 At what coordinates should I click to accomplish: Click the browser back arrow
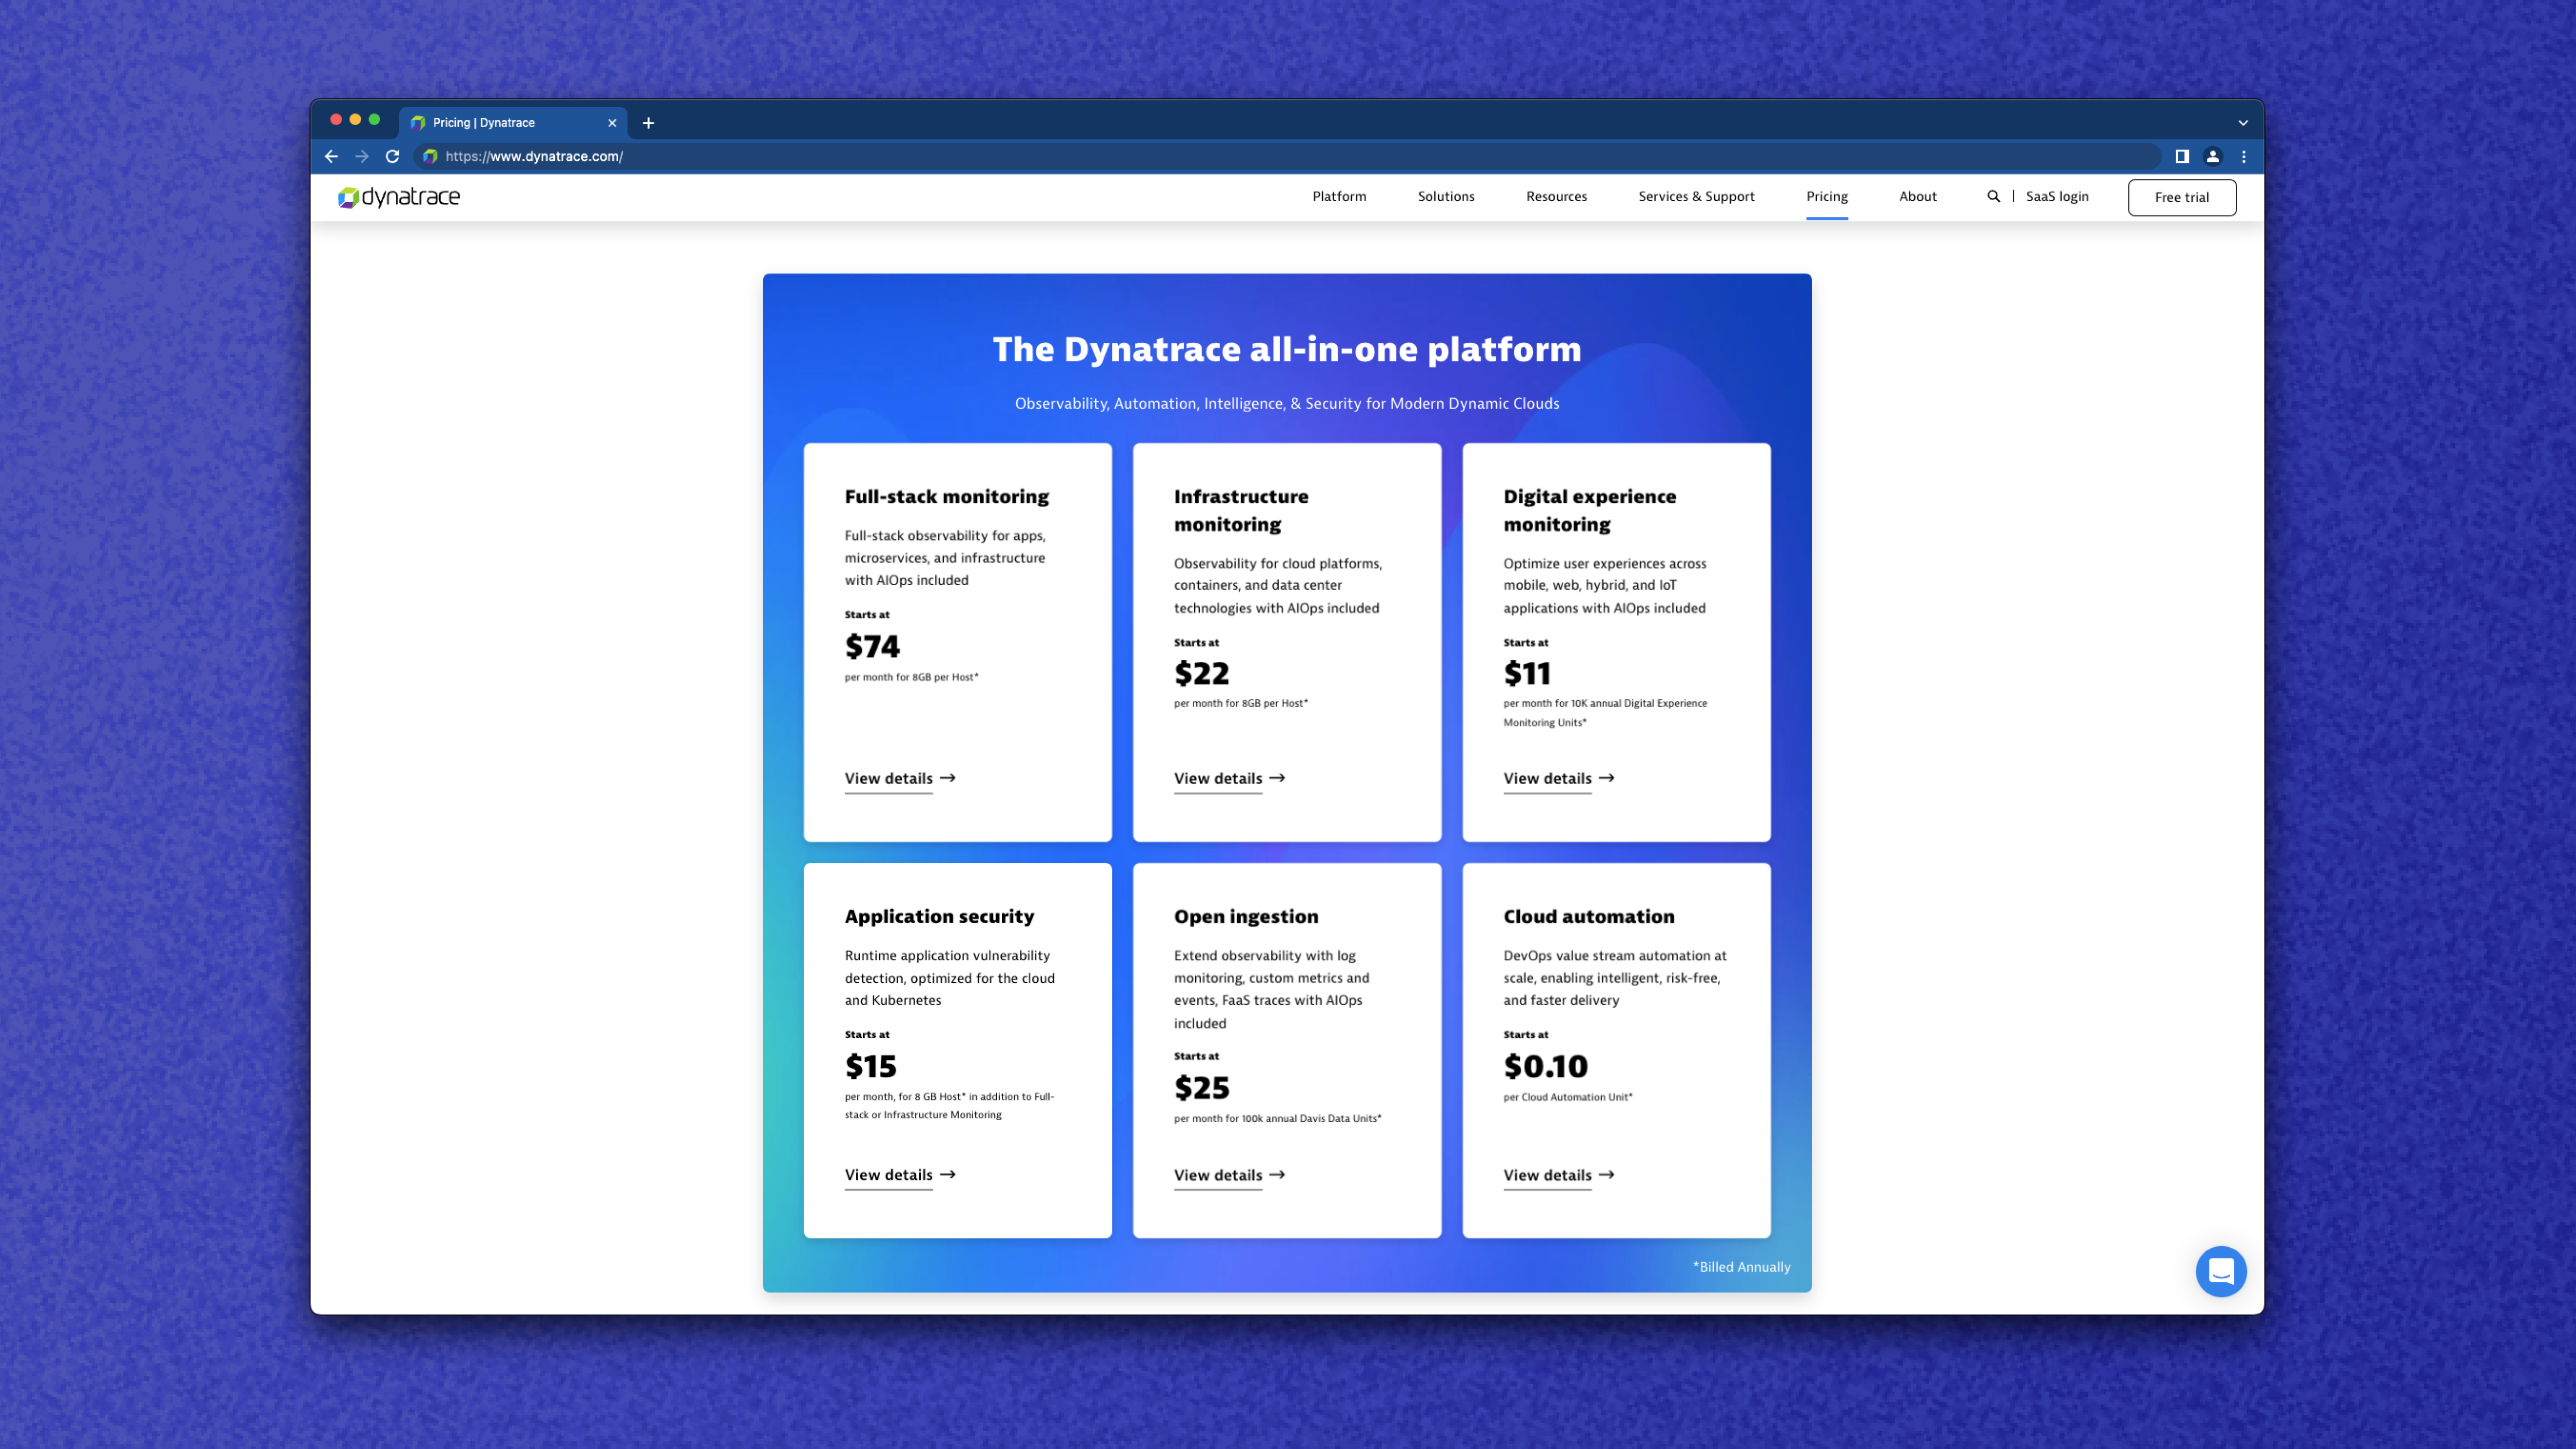pos(331,156)
